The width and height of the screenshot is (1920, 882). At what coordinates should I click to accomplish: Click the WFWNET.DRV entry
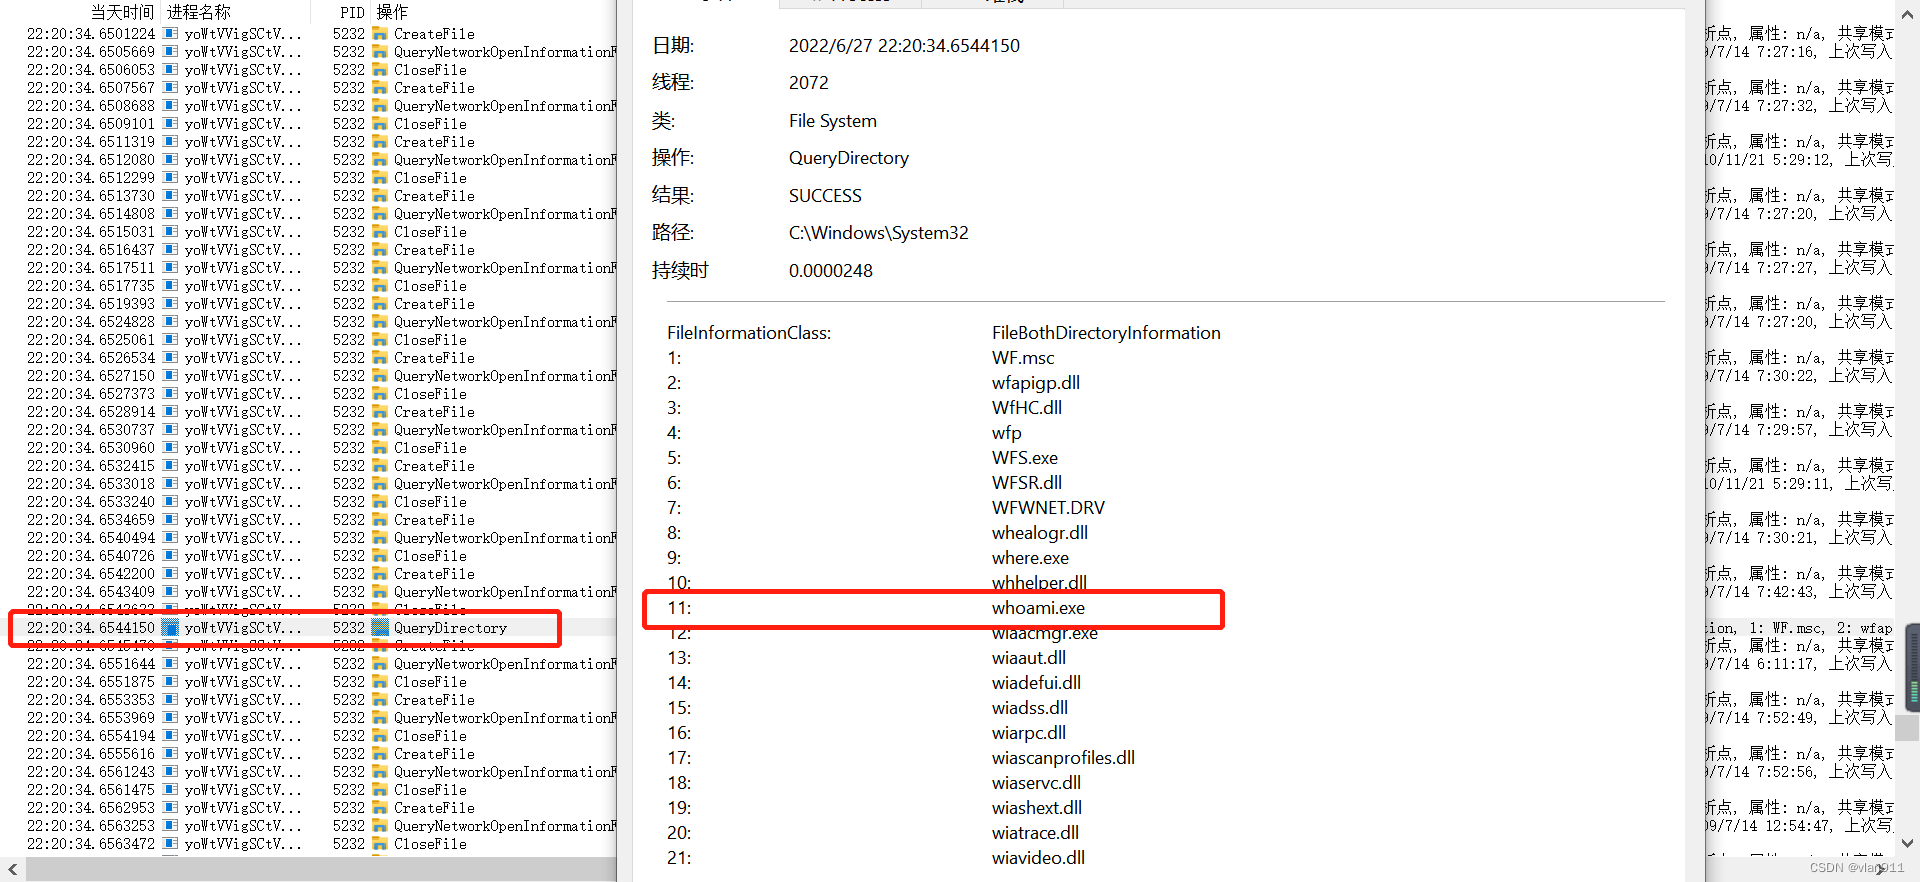[x=1048, y=508]
